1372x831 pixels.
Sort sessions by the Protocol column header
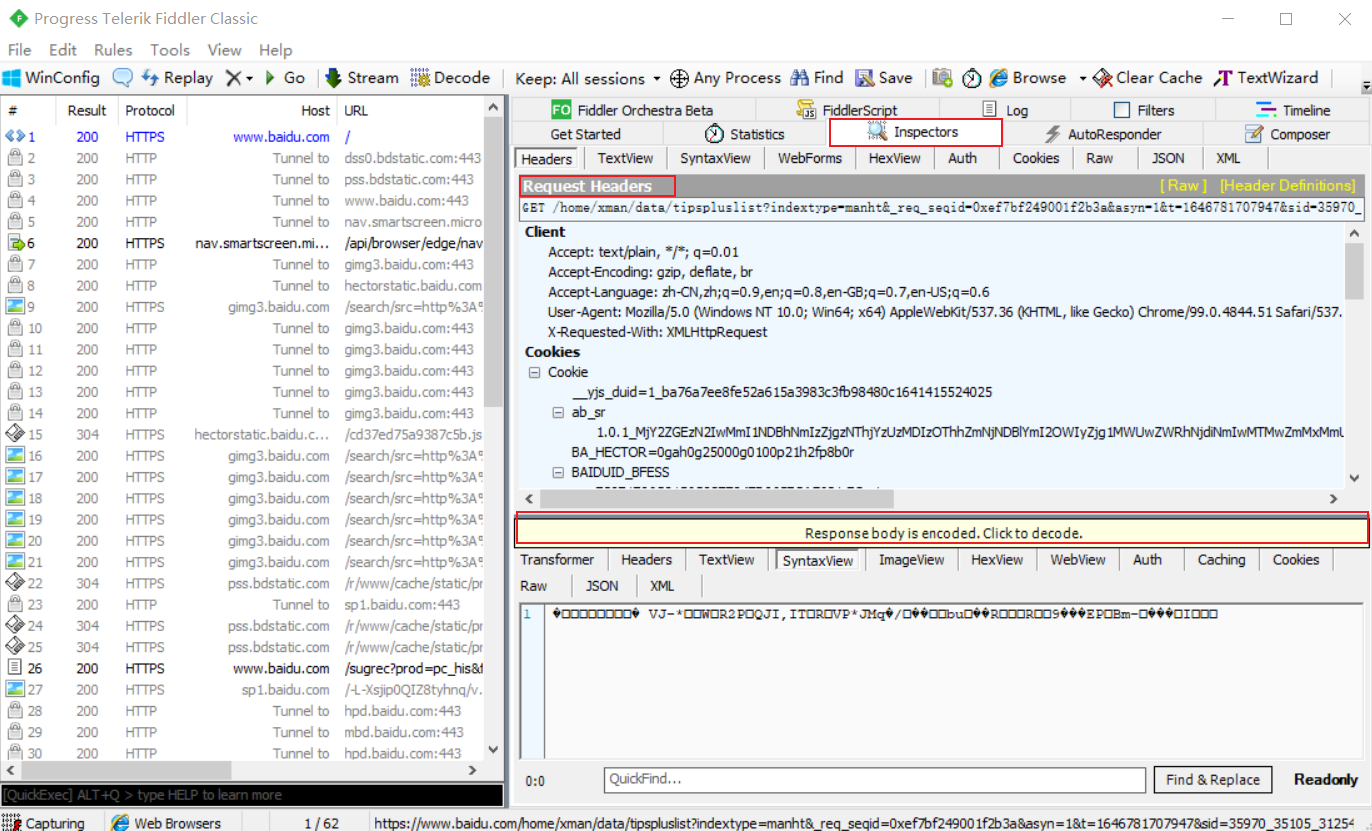(151, 111)
